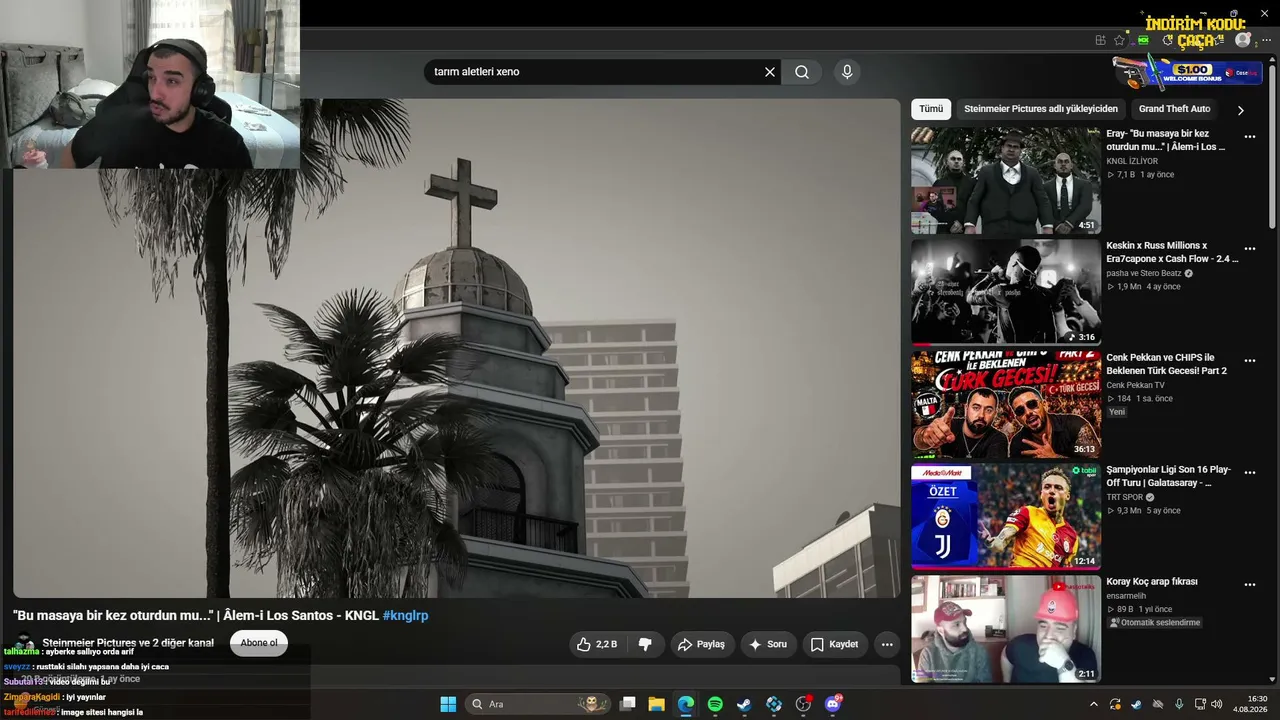
Task: Open Galatasaray Şampiyonlar Ligi özet thumbnail
Action: point(1006,516)
